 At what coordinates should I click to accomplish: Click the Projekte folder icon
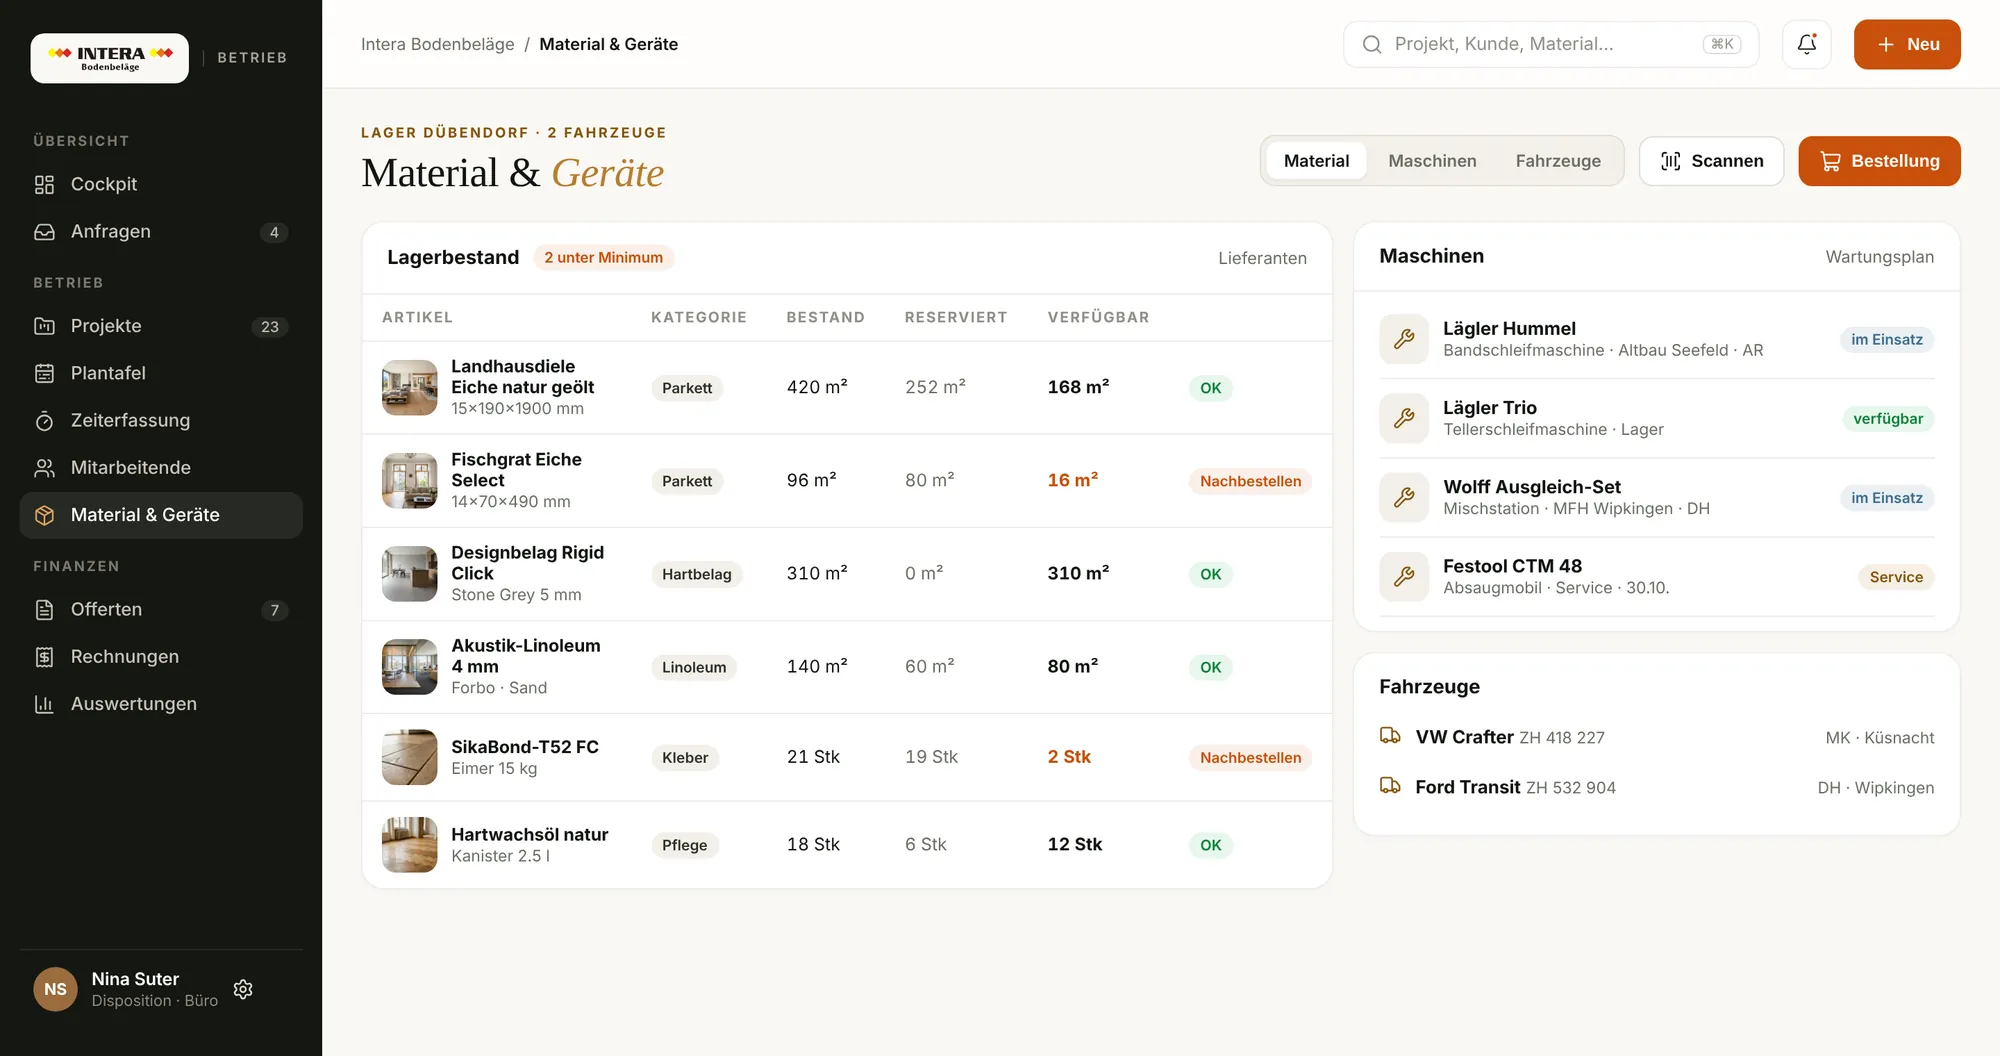tap(44, 326)
